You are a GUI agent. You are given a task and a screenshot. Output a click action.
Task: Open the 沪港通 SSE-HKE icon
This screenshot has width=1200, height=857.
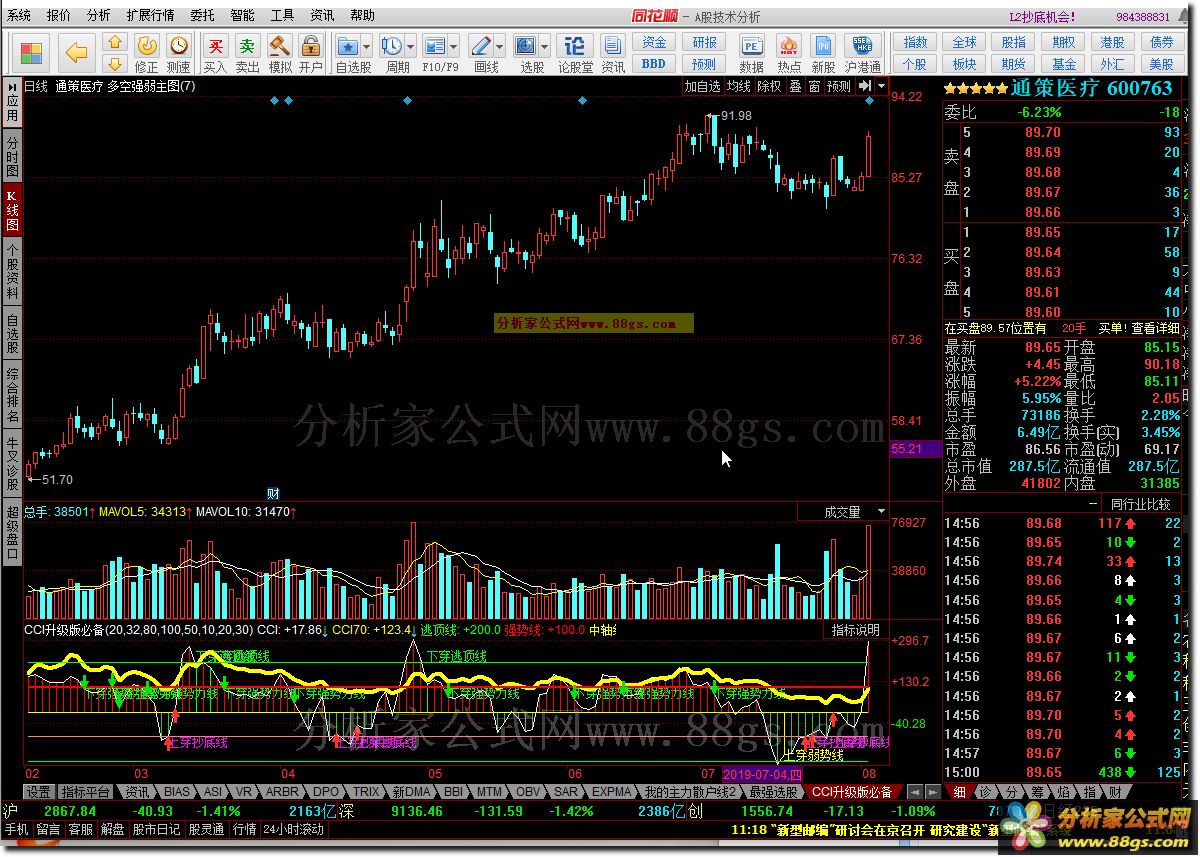[862, 53]
